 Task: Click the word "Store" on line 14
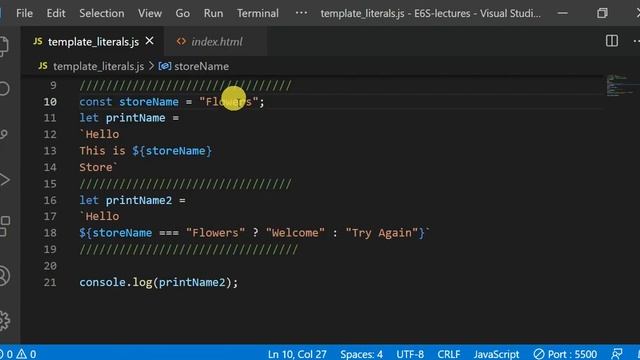pos(96,167)
